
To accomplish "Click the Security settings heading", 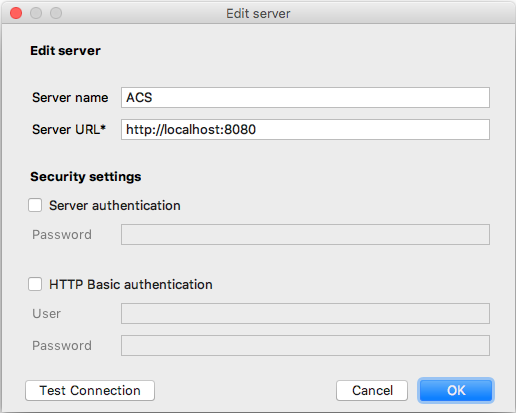I will point(86,177).
